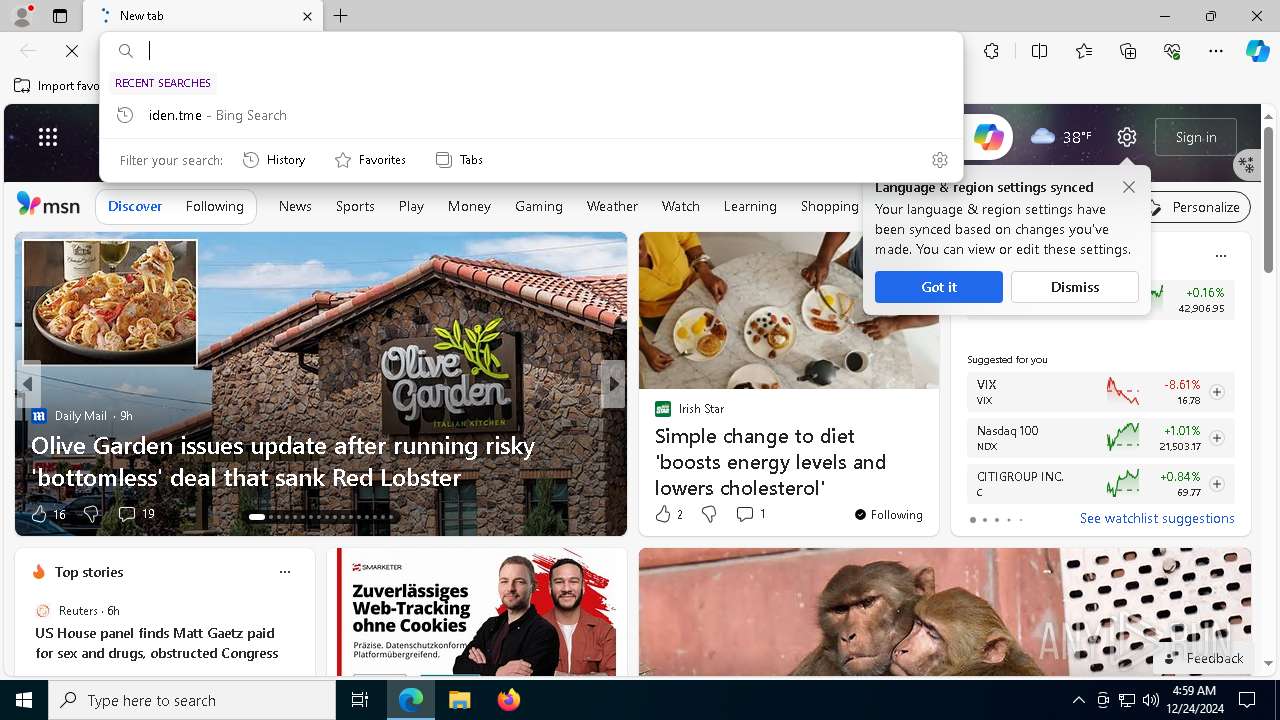This screenshot has width=1280, height=720.
Task: Open Copilot from the MSN search bar
Action: pos(988,137)
